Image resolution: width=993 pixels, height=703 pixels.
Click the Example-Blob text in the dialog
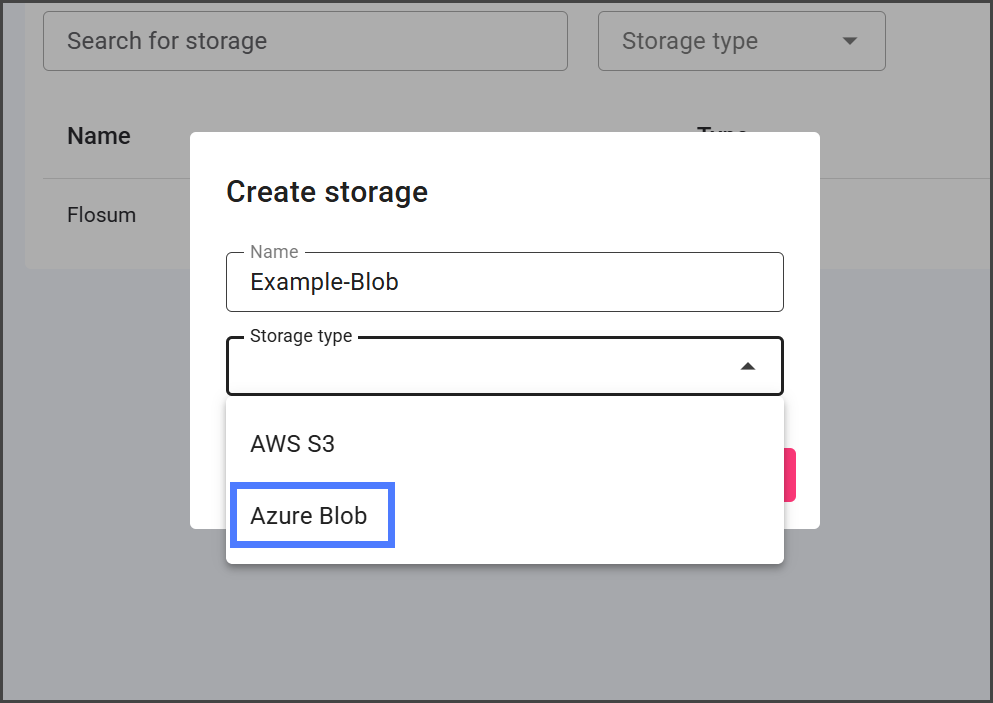[324, 282]
